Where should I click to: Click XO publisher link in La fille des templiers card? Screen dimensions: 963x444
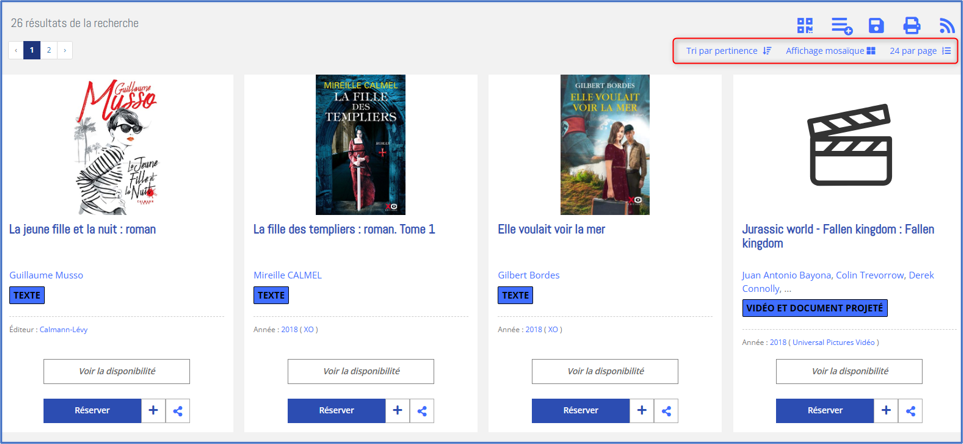[308, 330]
